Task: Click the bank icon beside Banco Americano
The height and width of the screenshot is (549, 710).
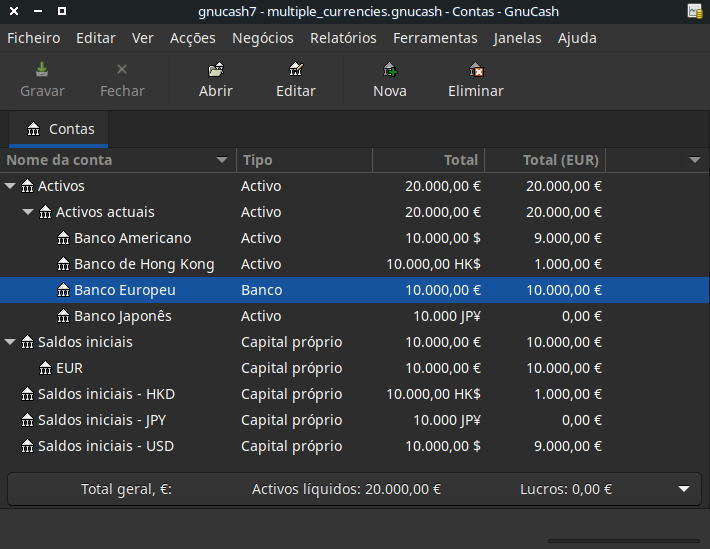Action: tap(64, 238)
